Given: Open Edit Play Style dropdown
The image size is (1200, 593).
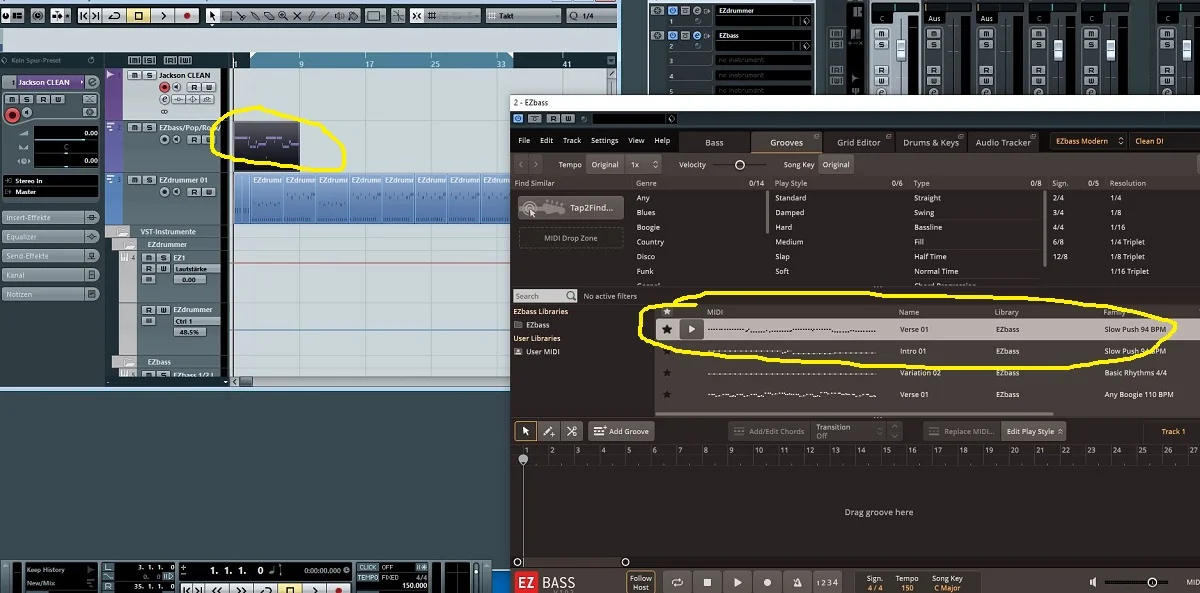Looking at the screenshot, I should point(1034,431).
